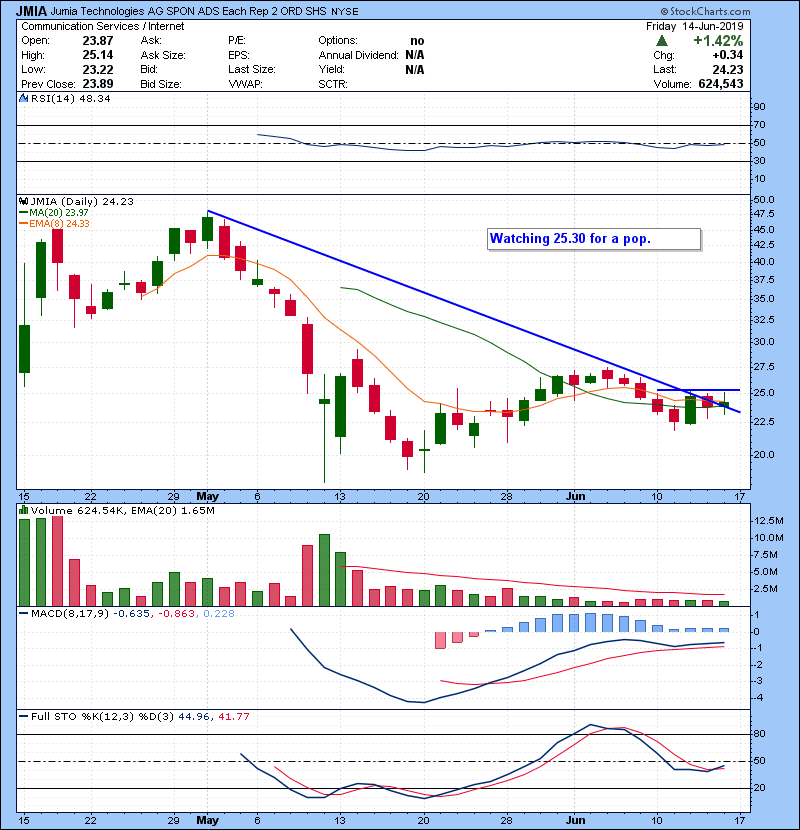Screen dimensions: 800x830
Task: Click the +1.42% change value
Action: pyautogui.click(x=718, y=41)
